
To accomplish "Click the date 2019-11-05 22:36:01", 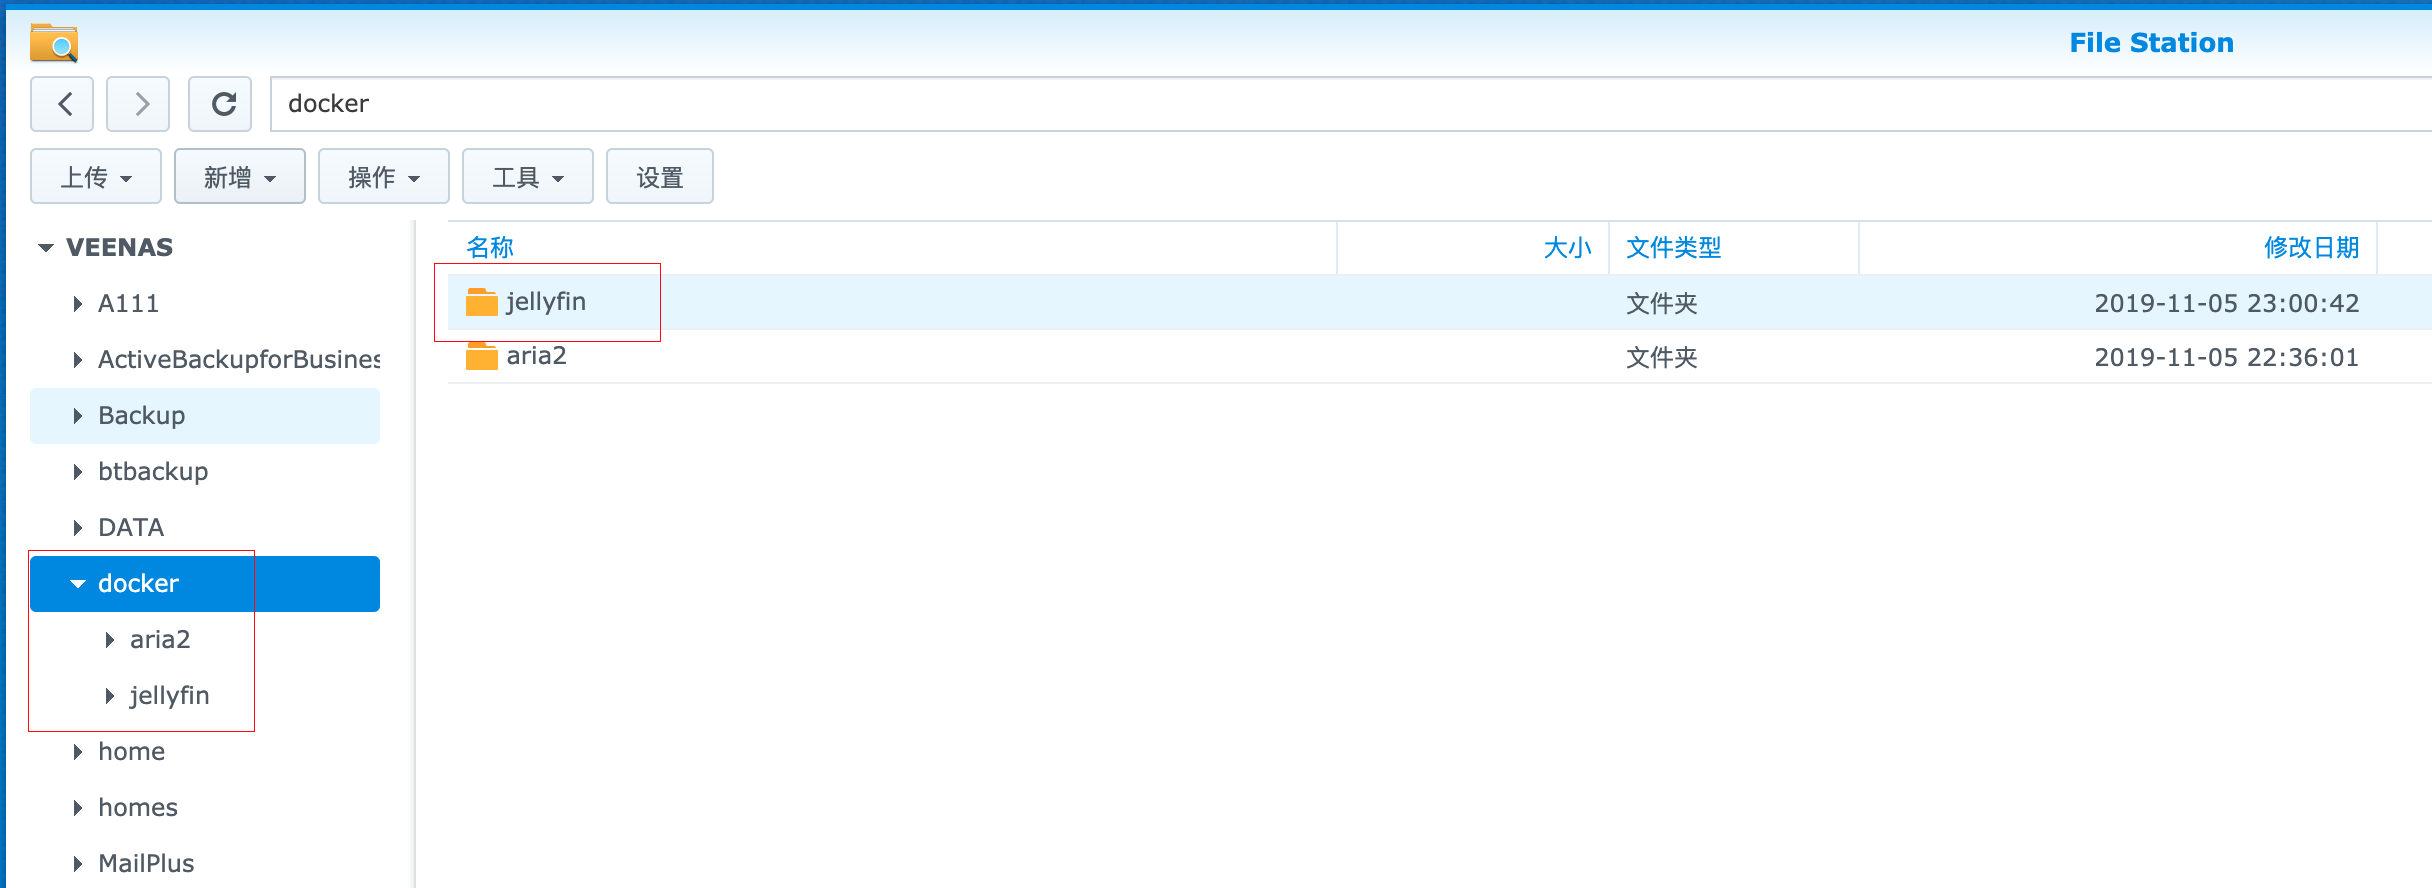I will tap(2227, 358).
